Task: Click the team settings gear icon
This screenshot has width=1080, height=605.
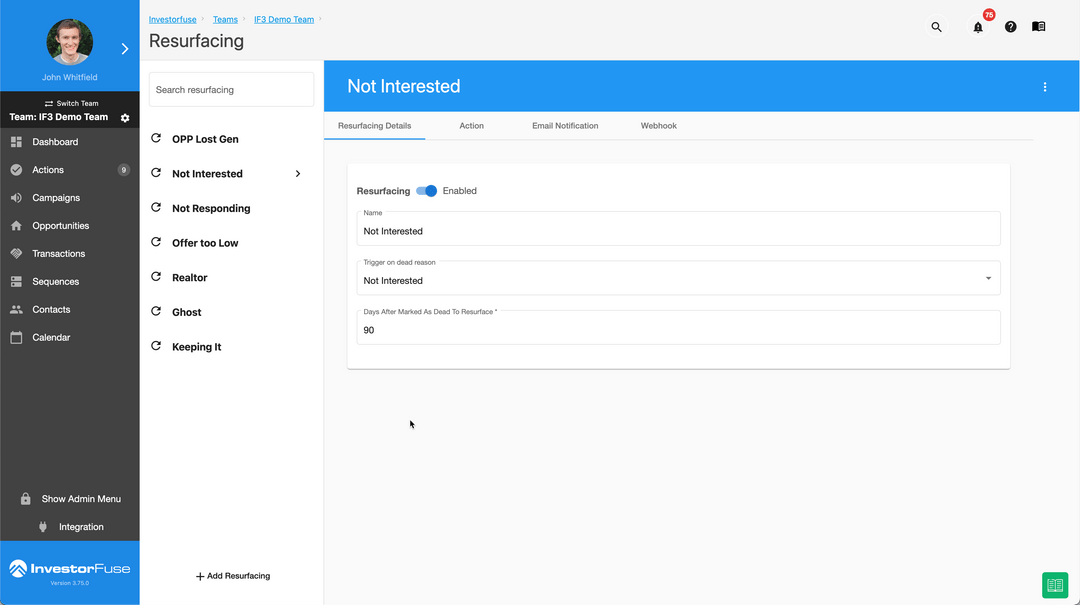Action: (x=125, y=118)
